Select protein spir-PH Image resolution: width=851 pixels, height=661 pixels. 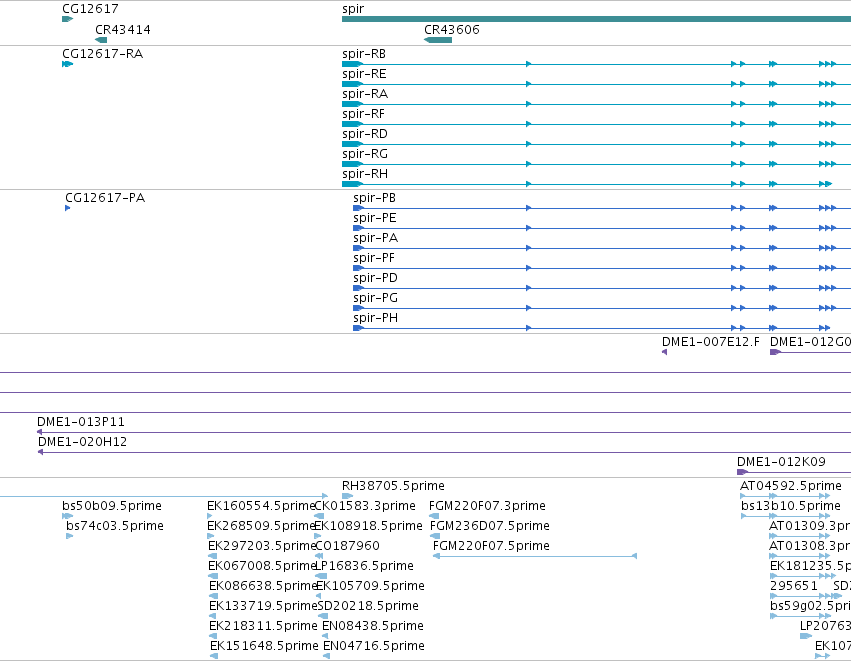(x=375, y=318)
